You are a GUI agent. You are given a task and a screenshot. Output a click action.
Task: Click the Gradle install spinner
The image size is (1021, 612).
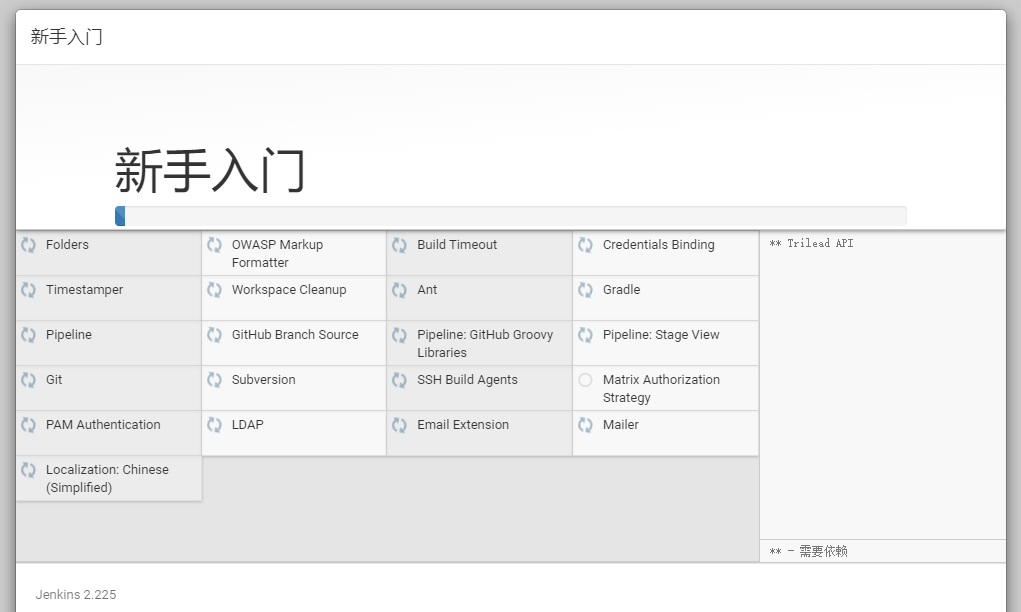point(585,289)
